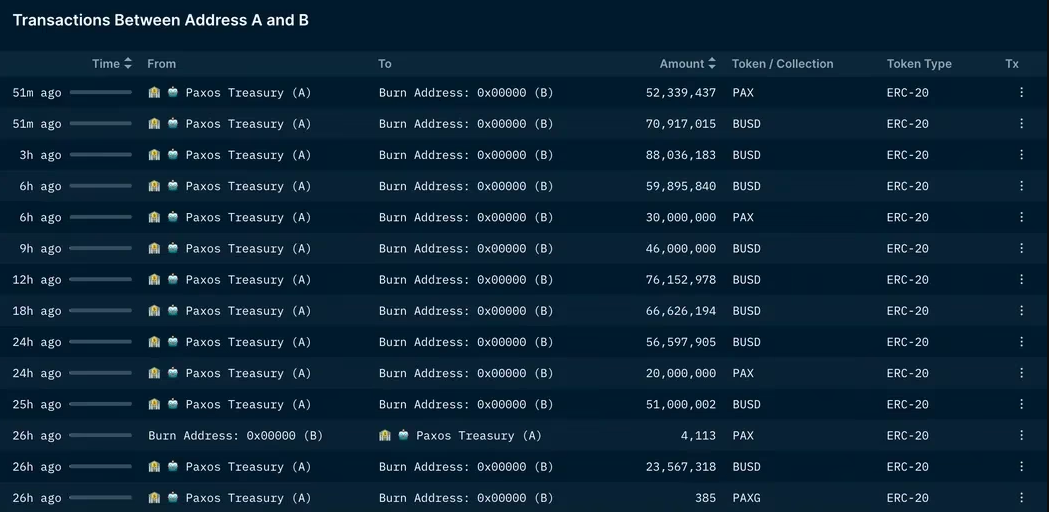Click the time bar in the 12h ago row
The height and width of the screenshot is (512, 1049).
point(100,280)
